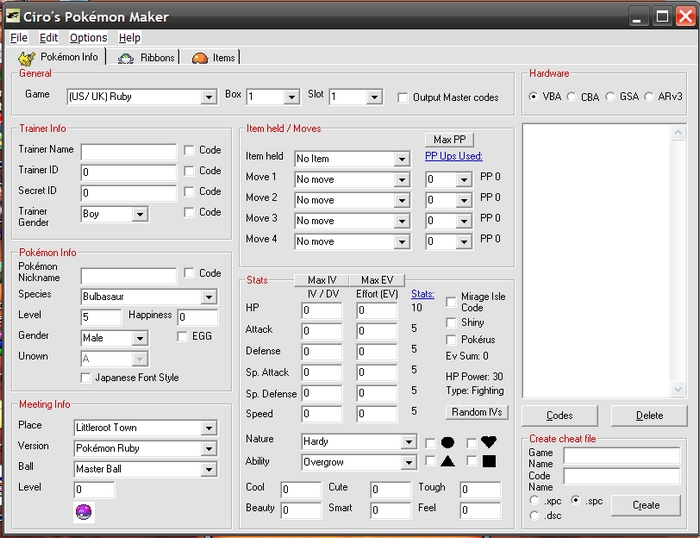Switch to the Ribbons tab
Viewport: 700px width, 538px height.
tap(146, 58)
